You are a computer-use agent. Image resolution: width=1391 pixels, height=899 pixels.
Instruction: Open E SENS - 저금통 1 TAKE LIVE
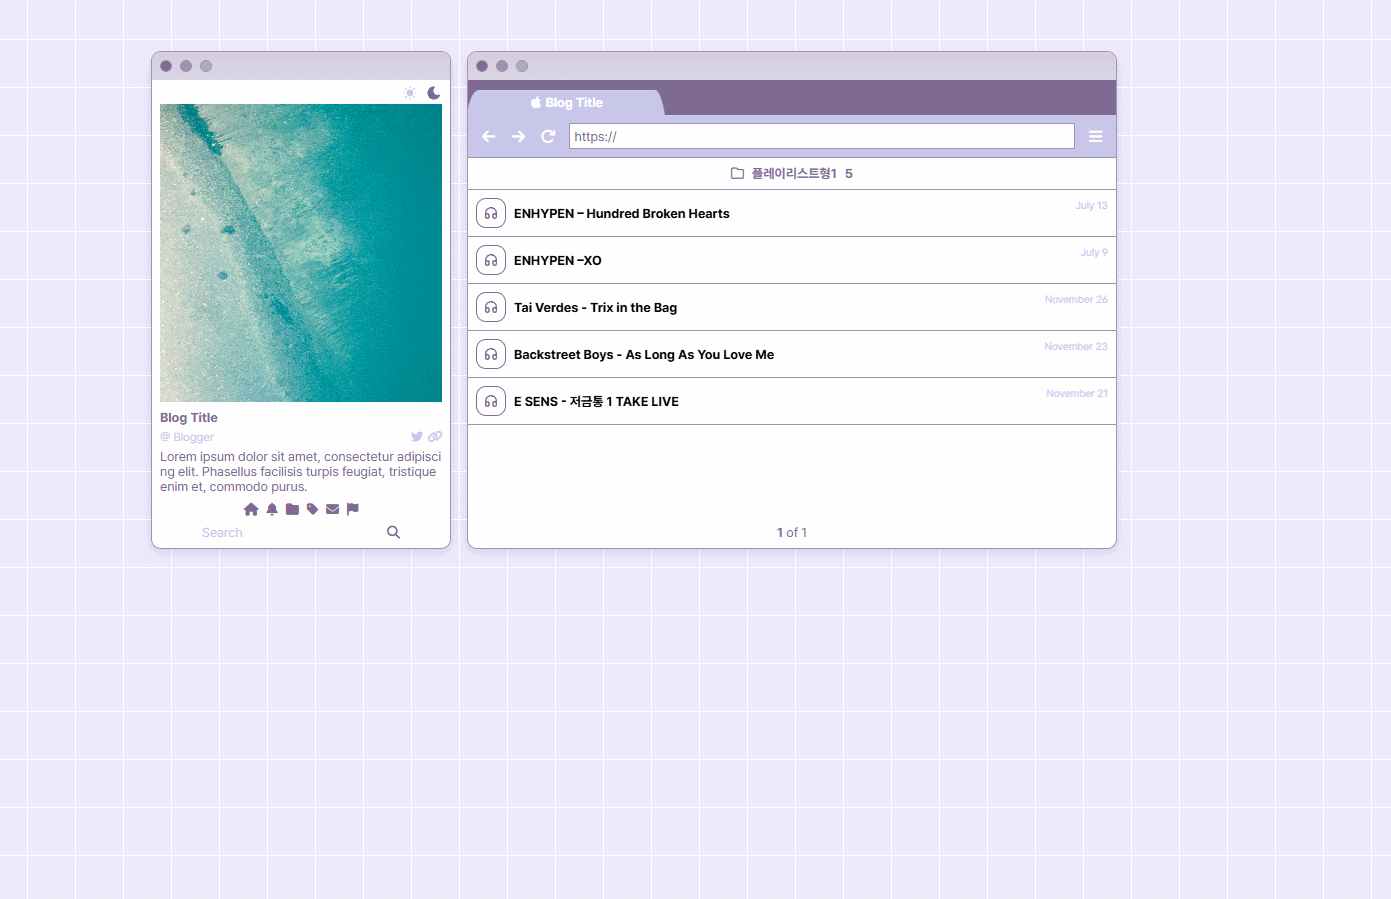[x=596, y=402]
